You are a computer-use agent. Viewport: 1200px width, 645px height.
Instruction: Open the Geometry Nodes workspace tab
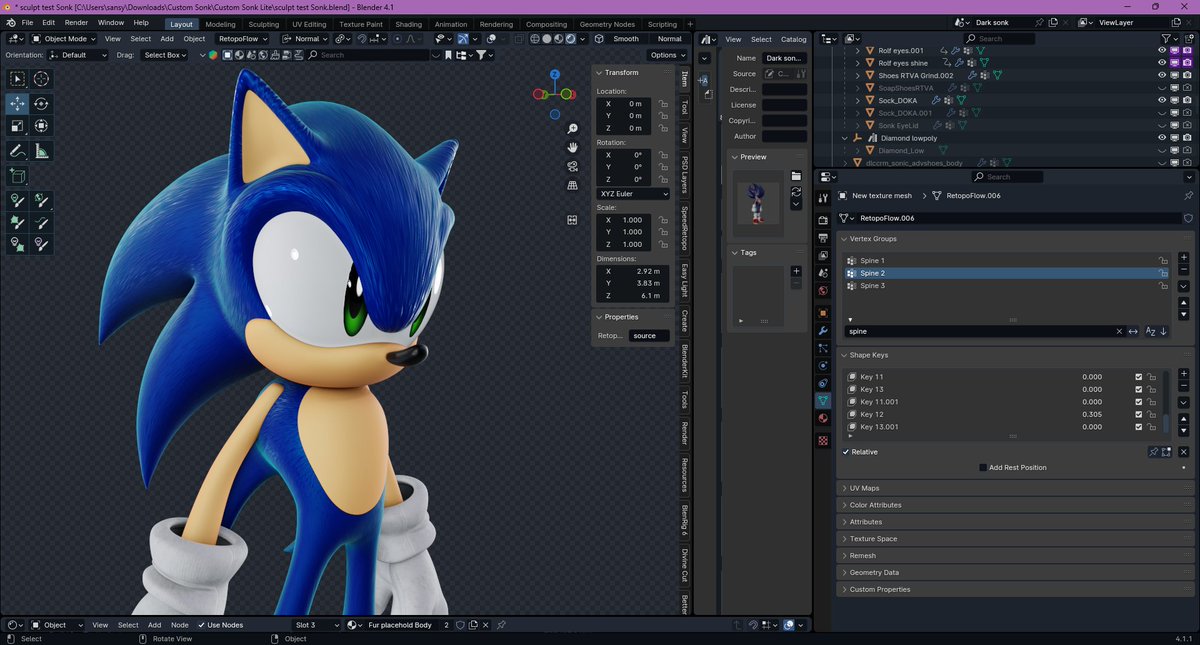point(607,24)
